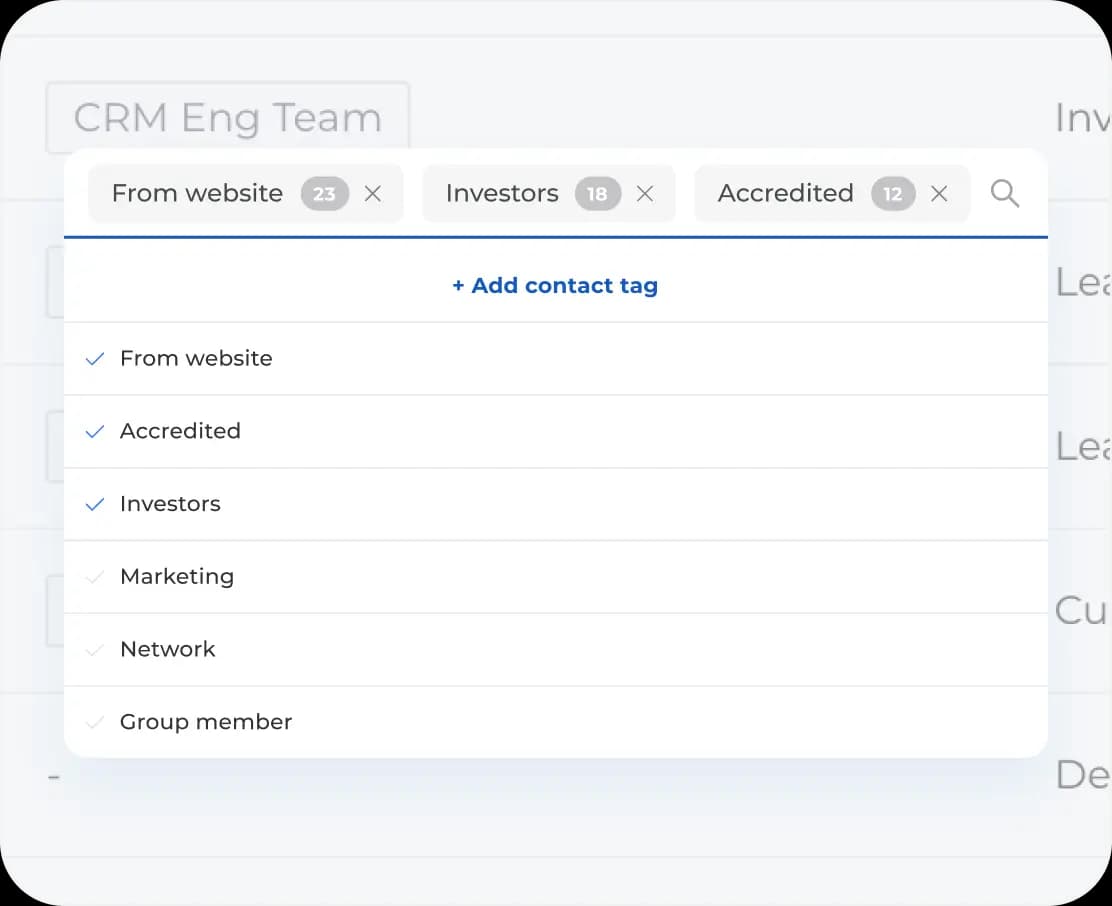Click the "Investors" chip label
This screenshot has width=1112, height=906.
point(502,193)
